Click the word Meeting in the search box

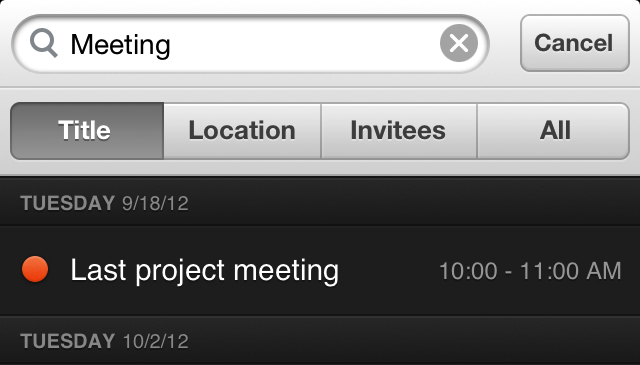pos(120,45)
